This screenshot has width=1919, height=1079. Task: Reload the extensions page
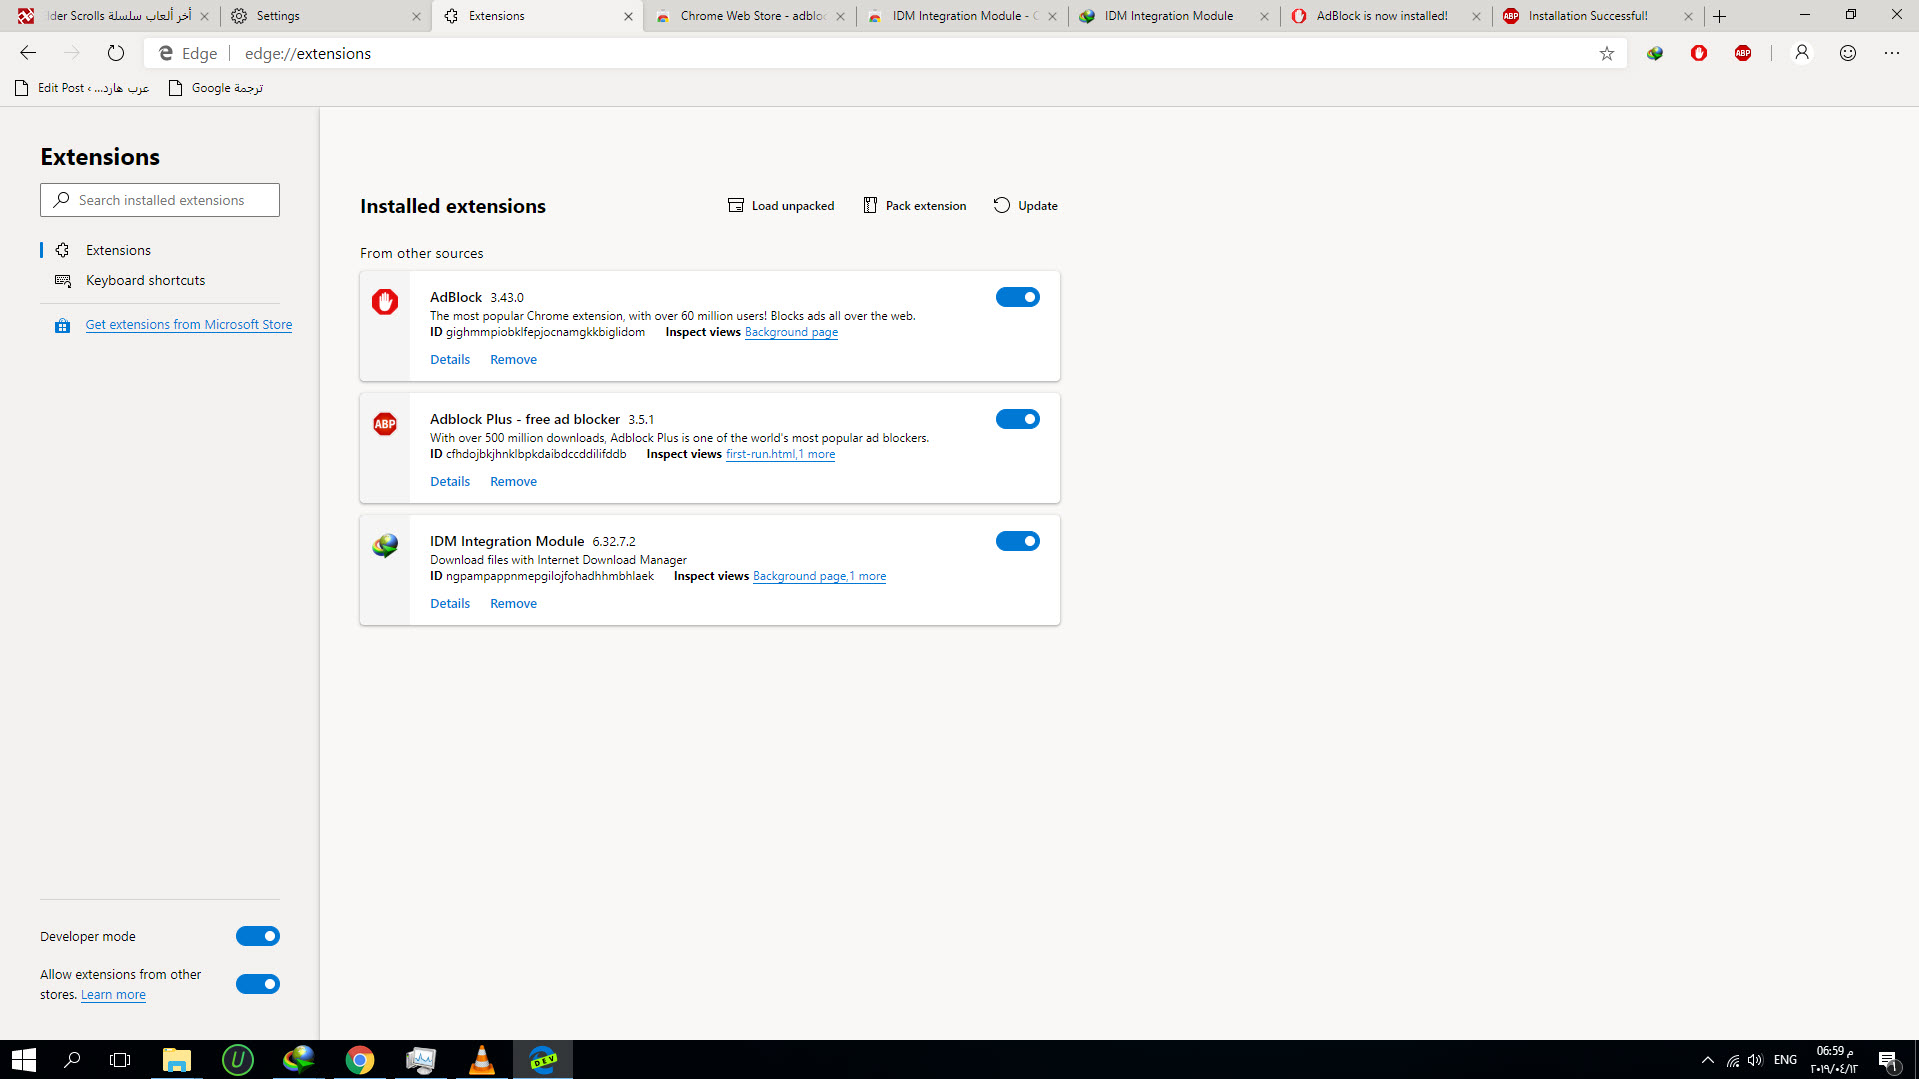click(116, 53)
